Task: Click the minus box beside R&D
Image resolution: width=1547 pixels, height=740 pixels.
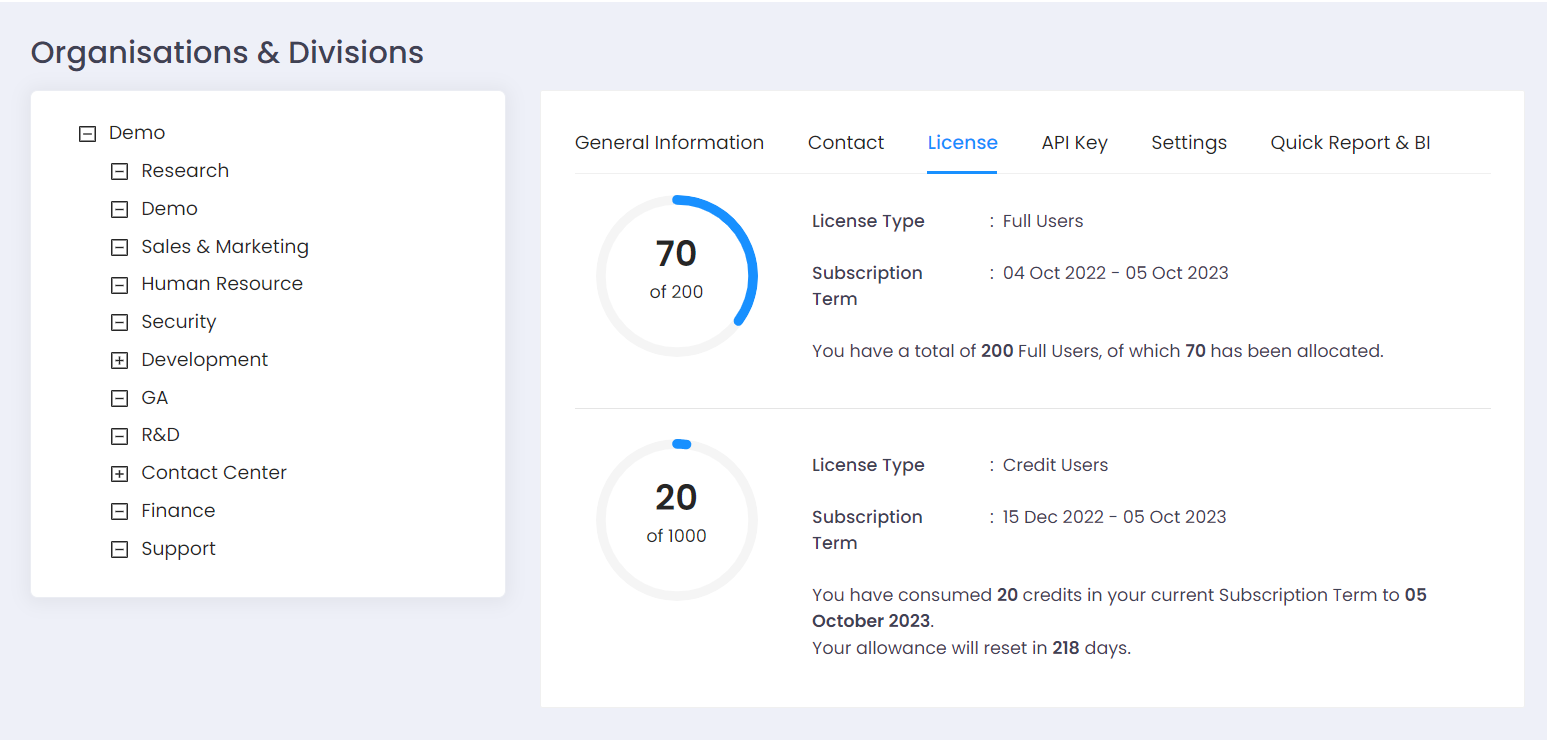Action: pos(119,436)
